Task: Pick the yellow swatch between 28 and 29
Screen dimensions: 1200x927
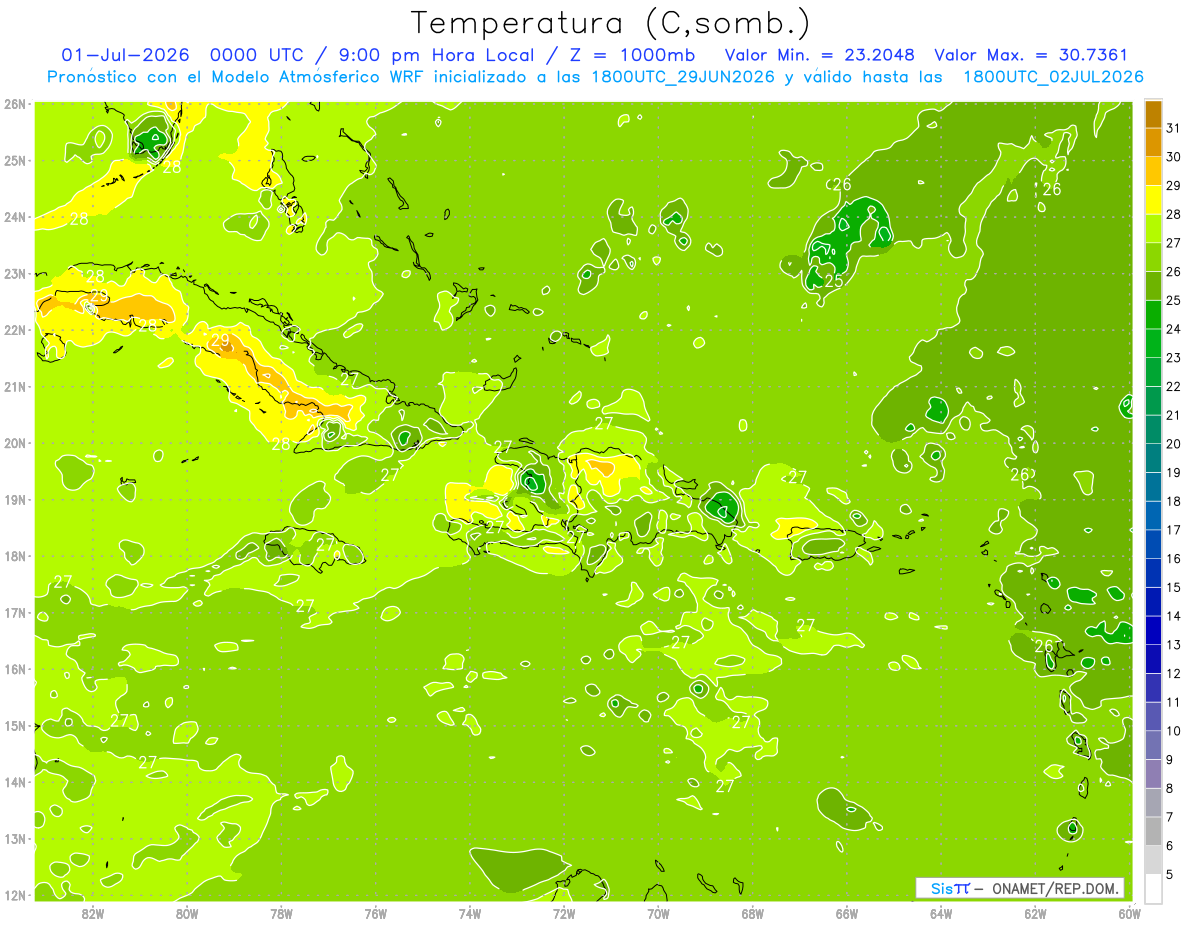Action: 1153,200
